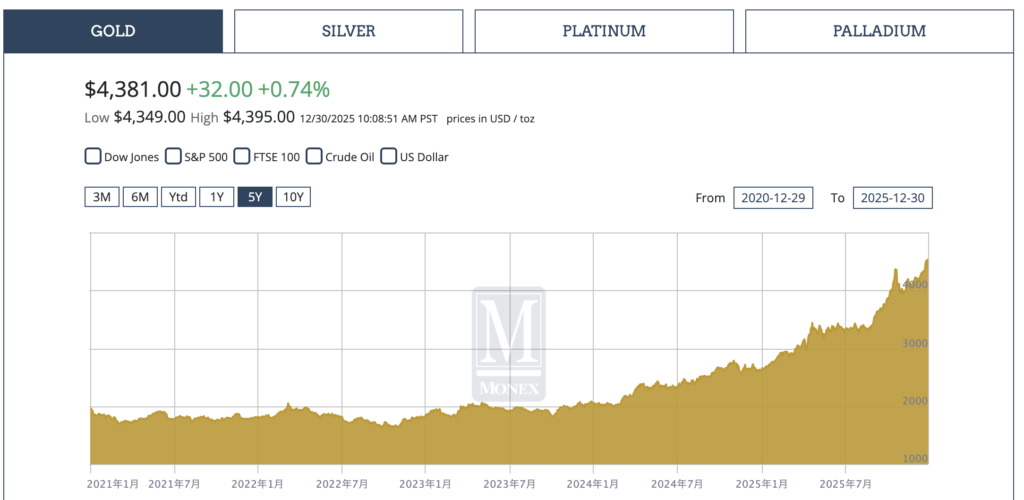Open the SILVER price tab

coord(349,31)
